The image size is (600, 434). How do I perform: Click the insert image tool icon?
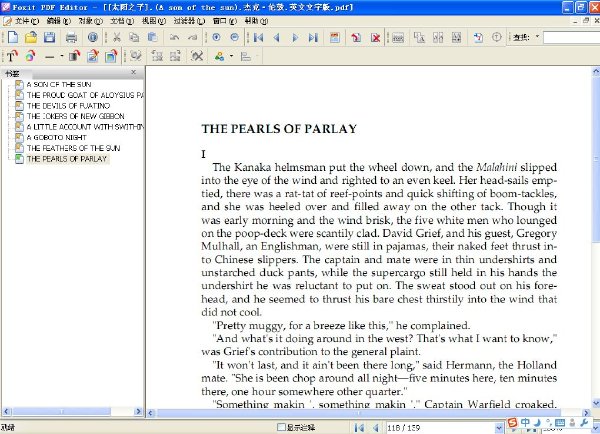[93, 57]
